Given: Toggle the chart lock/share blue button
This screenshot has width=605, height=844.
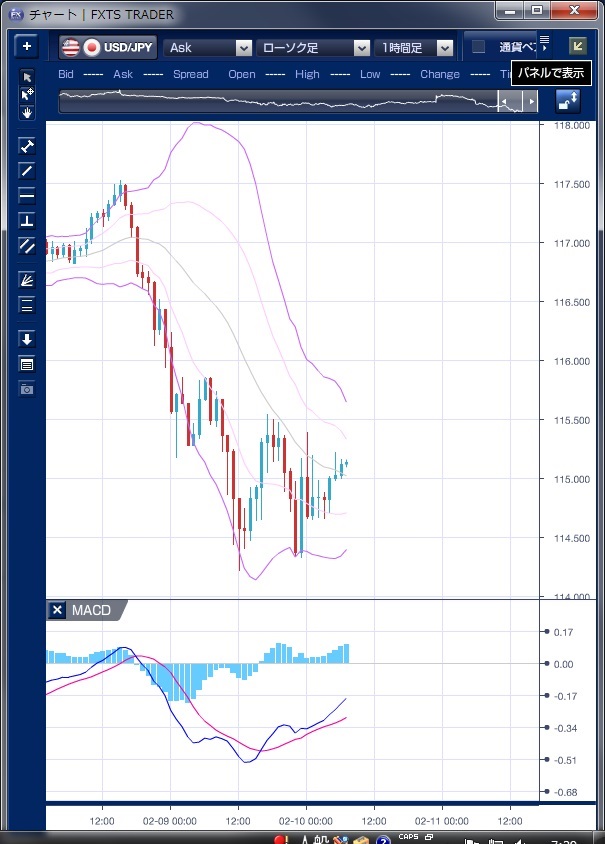Looking at the screenshot, I should click(x=568, y=100).
